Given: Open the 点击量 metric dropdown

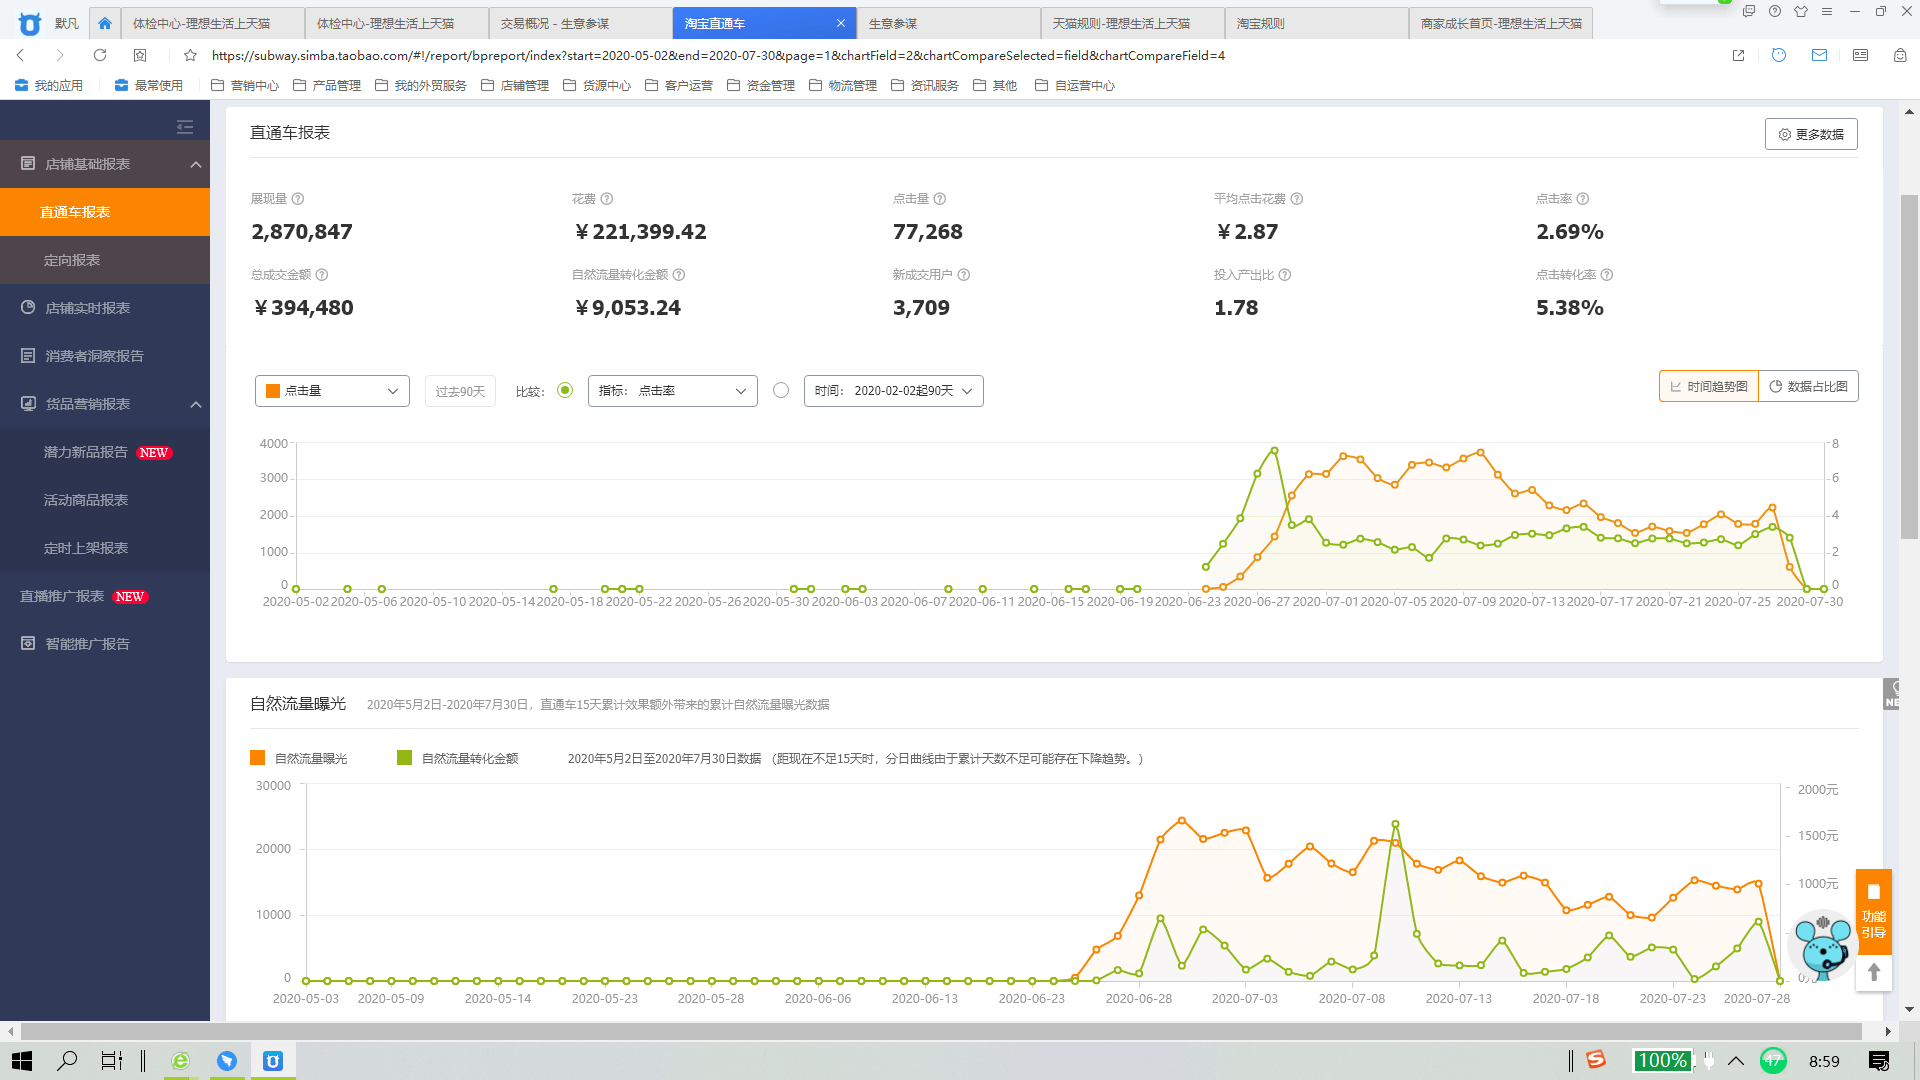Looking at the screenshot, I should (332, 391).
